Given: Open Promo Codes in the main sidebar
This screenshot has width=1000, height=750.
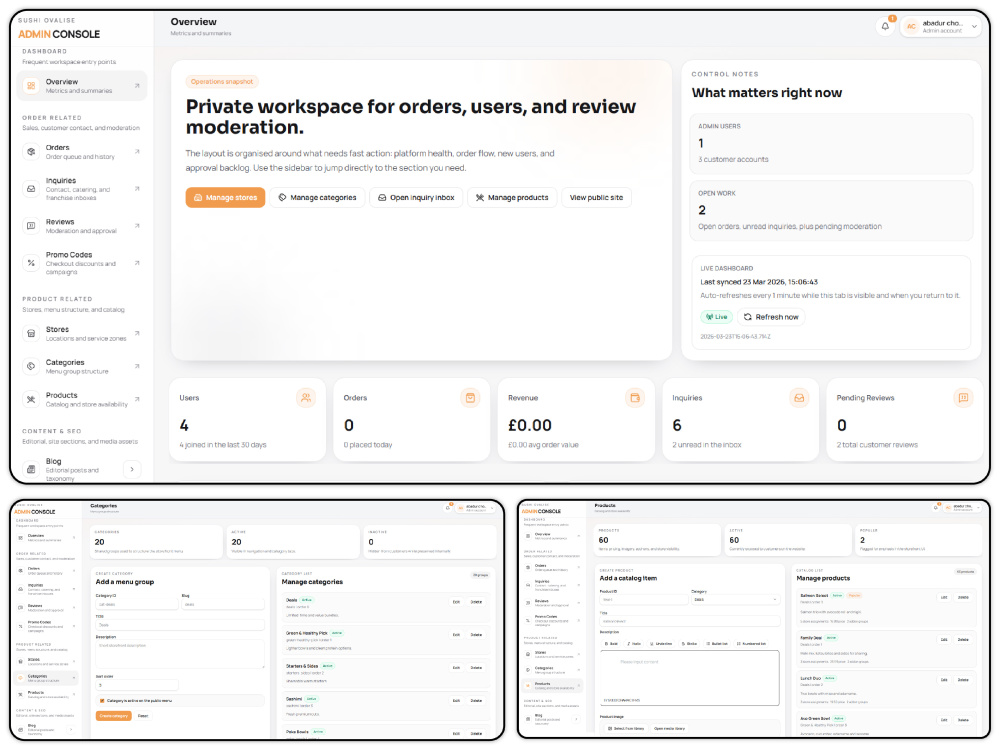Looking at the screenshot, I should click(82, 263).
